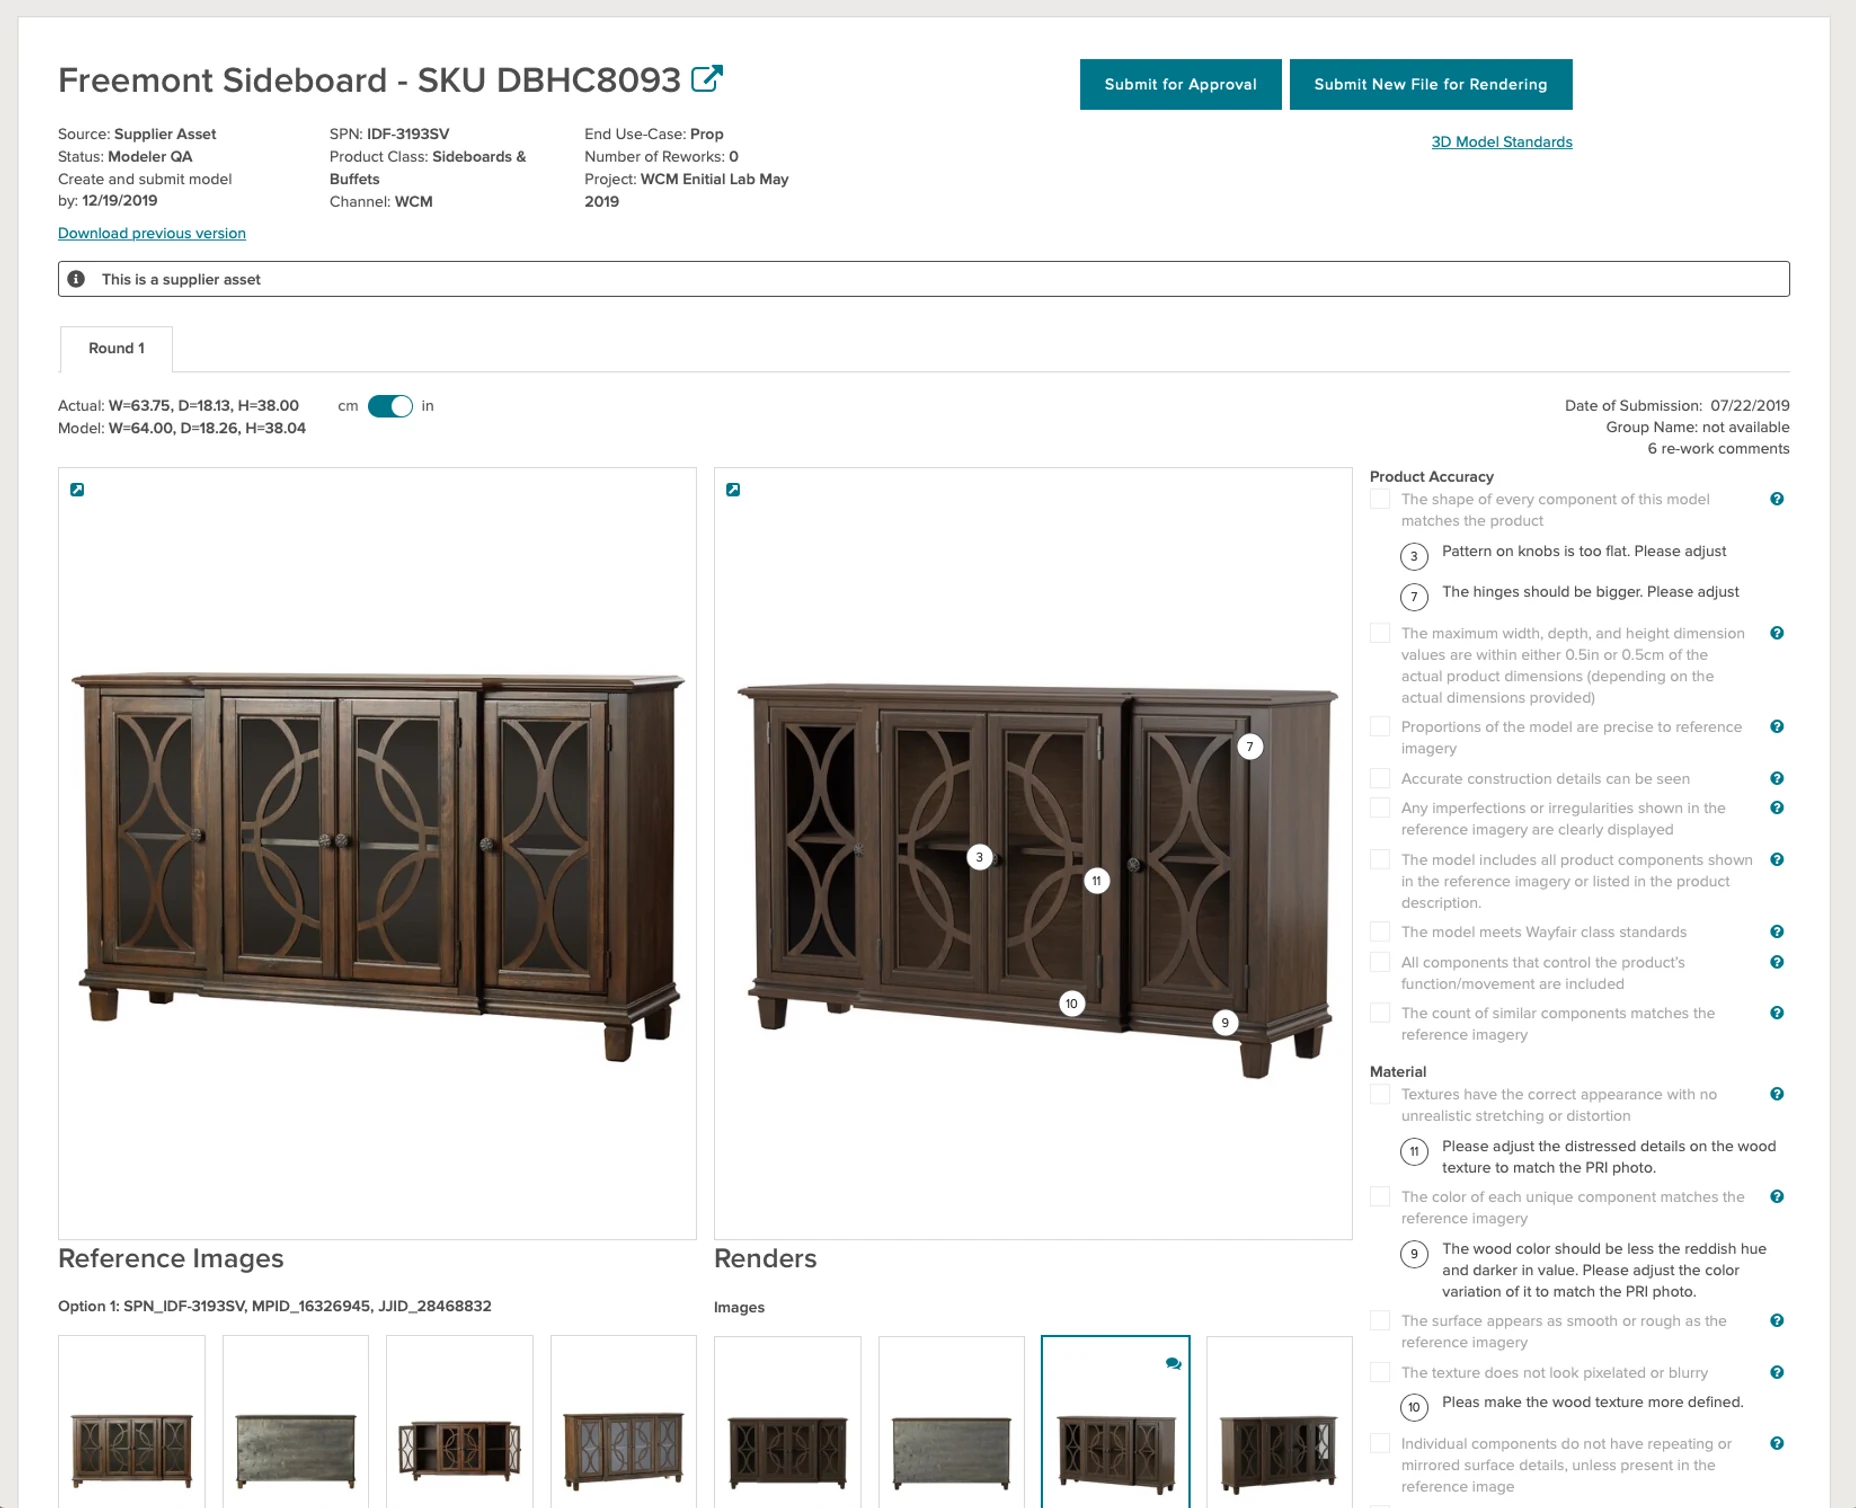Viewport: 1856px width, 1508px height.
Task: Select the open-doors reference thumbnail
Action: click(460, 1421)
